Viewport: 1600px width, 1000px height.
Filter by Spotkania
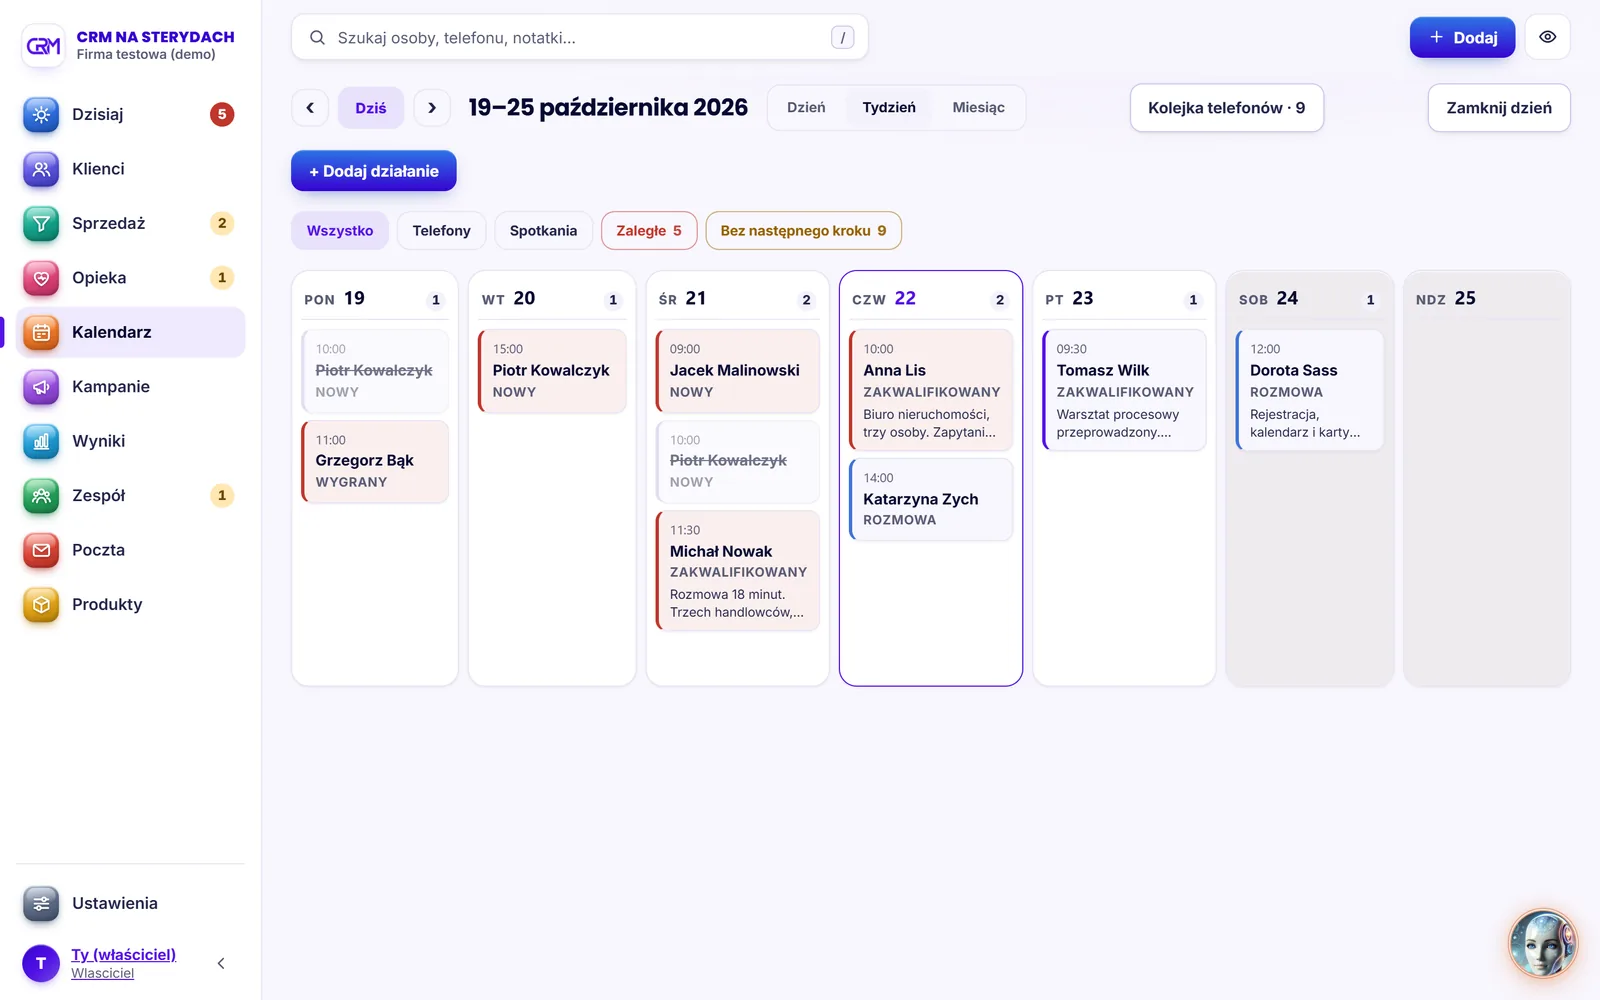pos(543,231)
